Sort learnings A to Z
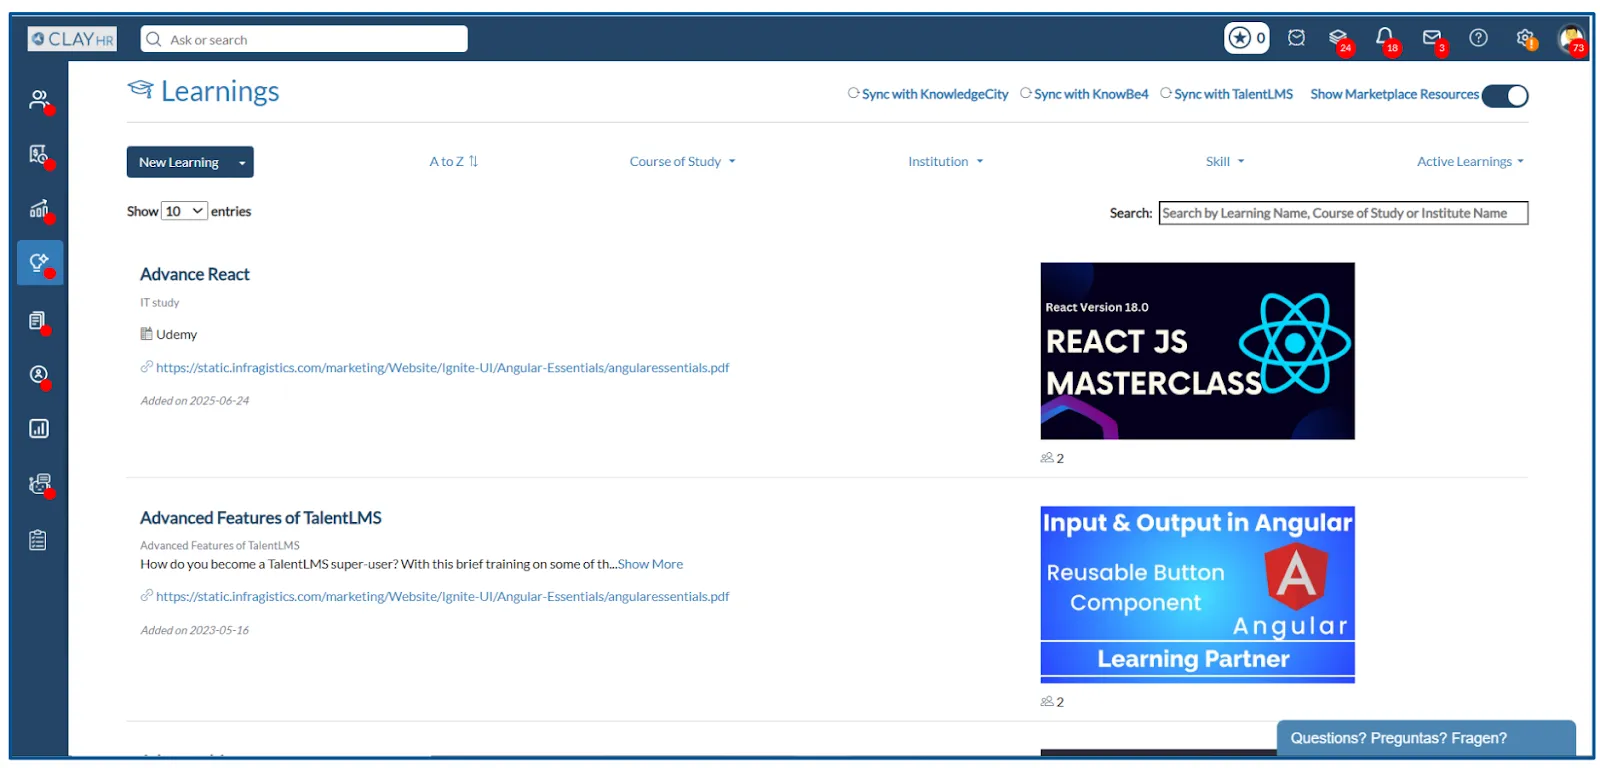The image size is (1600, 768). pos(453,161)
